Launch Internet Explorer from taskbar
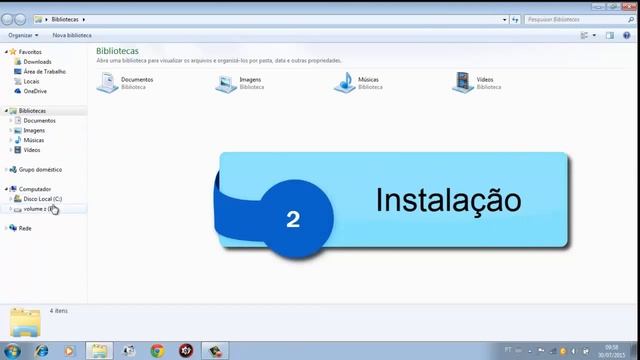Viewport: 640px width, 360px height. 42,351
